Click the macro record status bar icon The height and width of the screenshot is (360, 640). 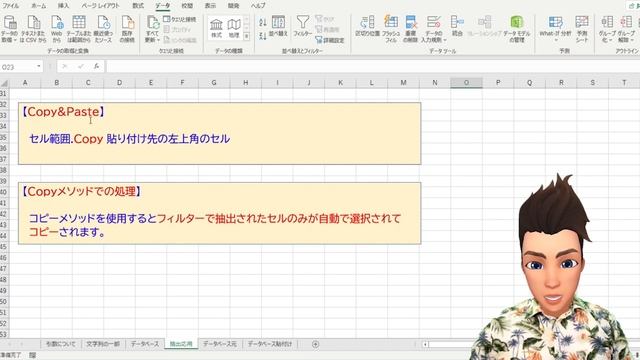[32, 356]
